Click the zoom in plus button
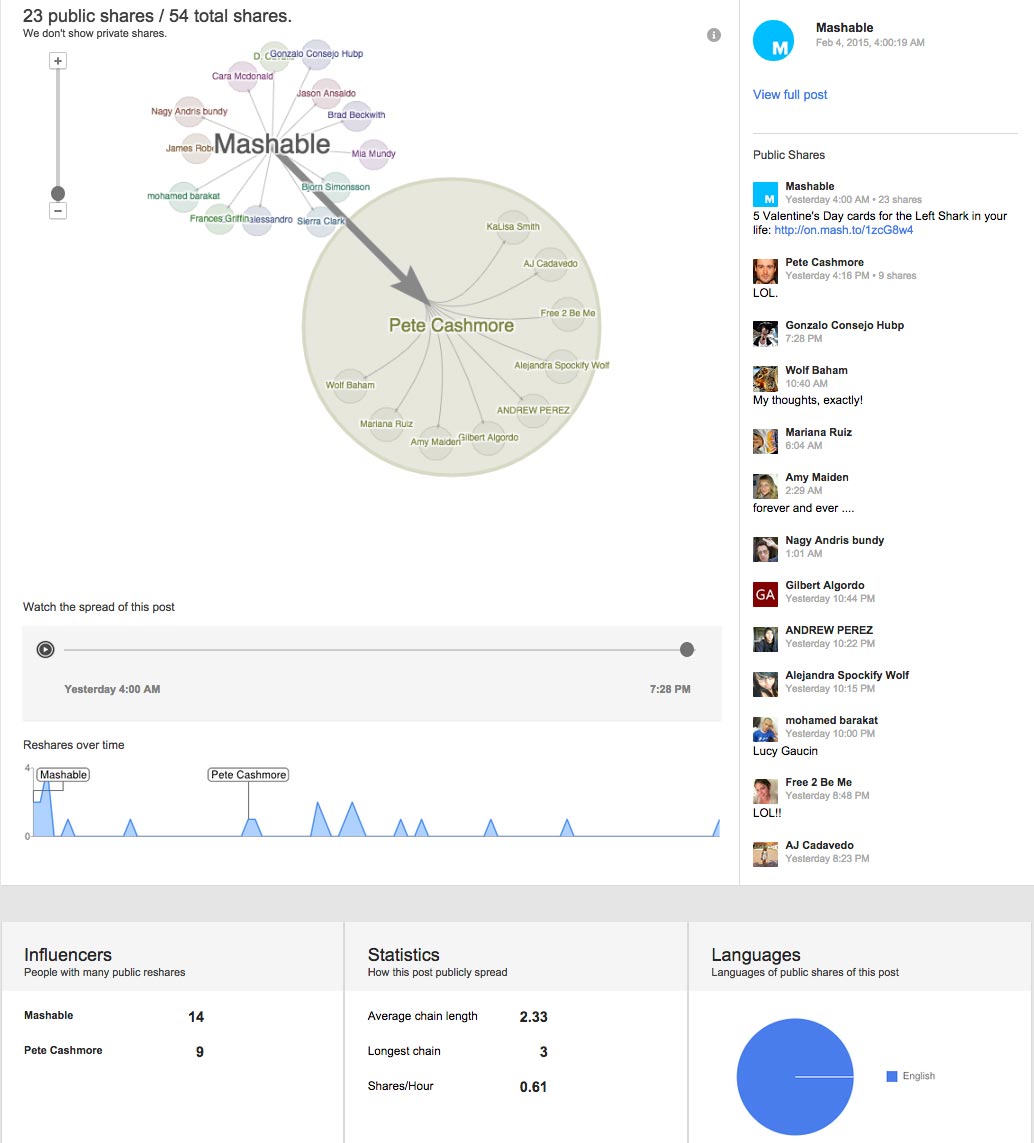Screen dimensions: 1034x1143 pyautogui.click(x=58, y=61)
